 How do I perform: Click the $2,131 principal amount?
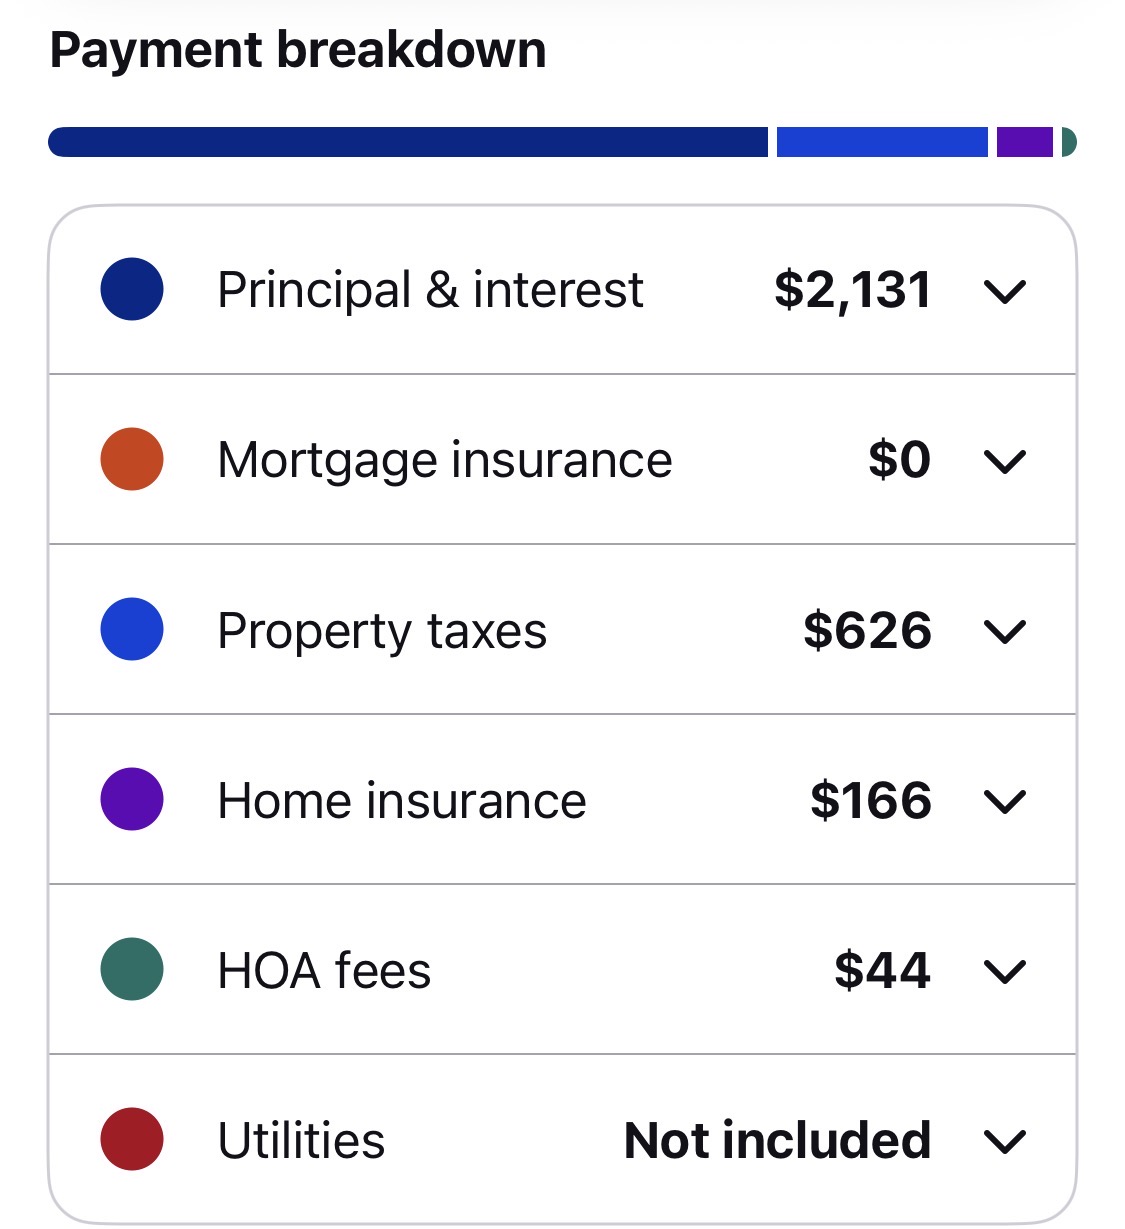[x=852, y=291]
